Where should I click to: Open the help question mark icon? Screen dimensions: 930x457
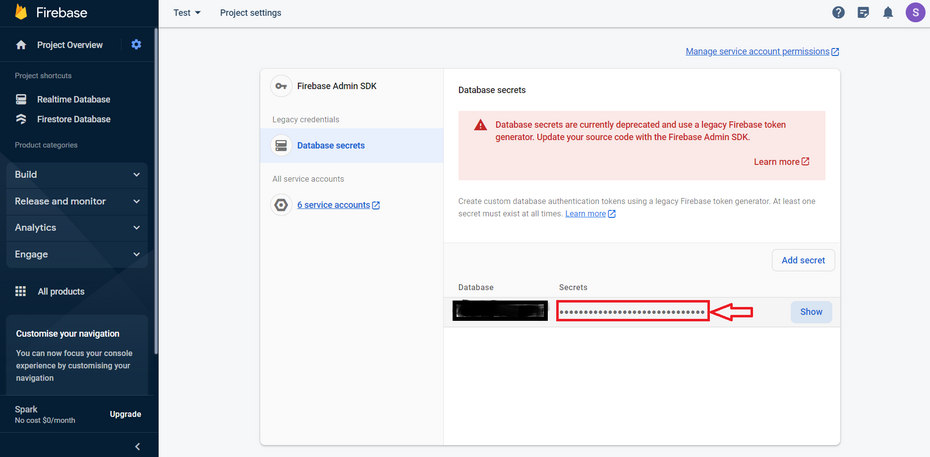click(x=838, y=13)
